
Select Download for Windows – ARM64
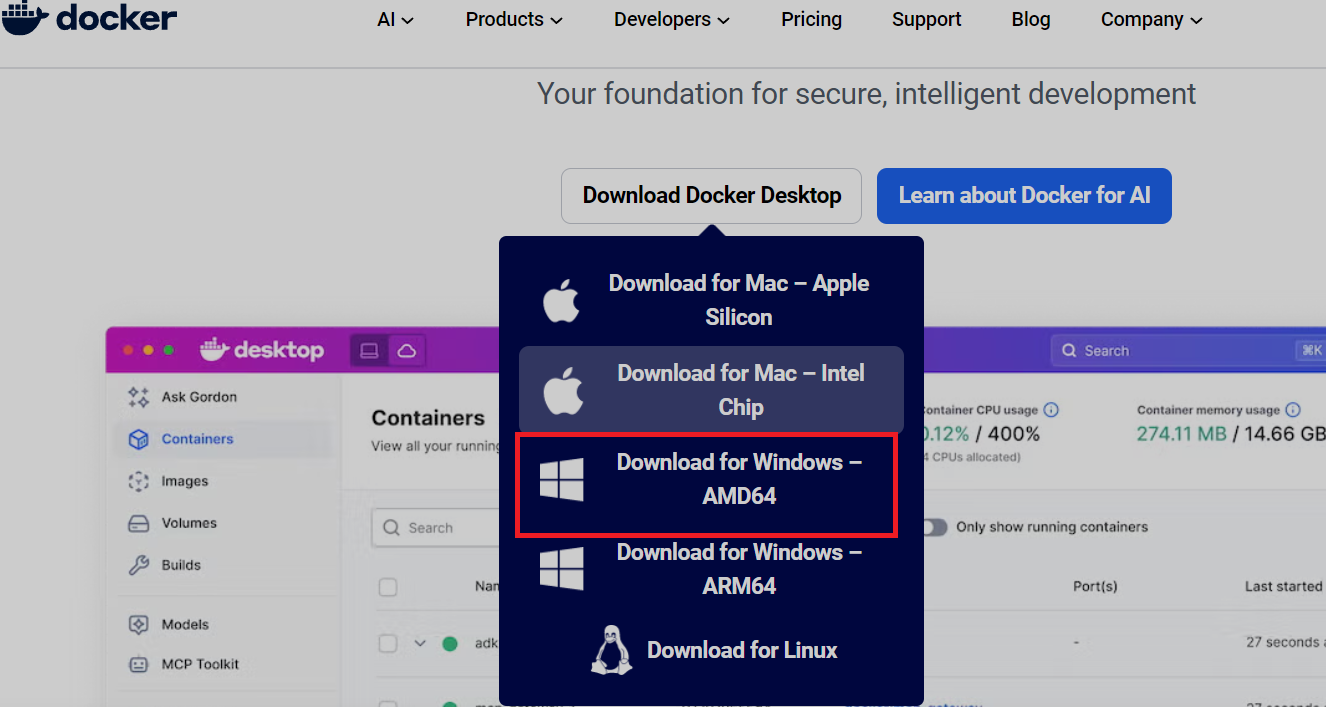coord(711,569)
